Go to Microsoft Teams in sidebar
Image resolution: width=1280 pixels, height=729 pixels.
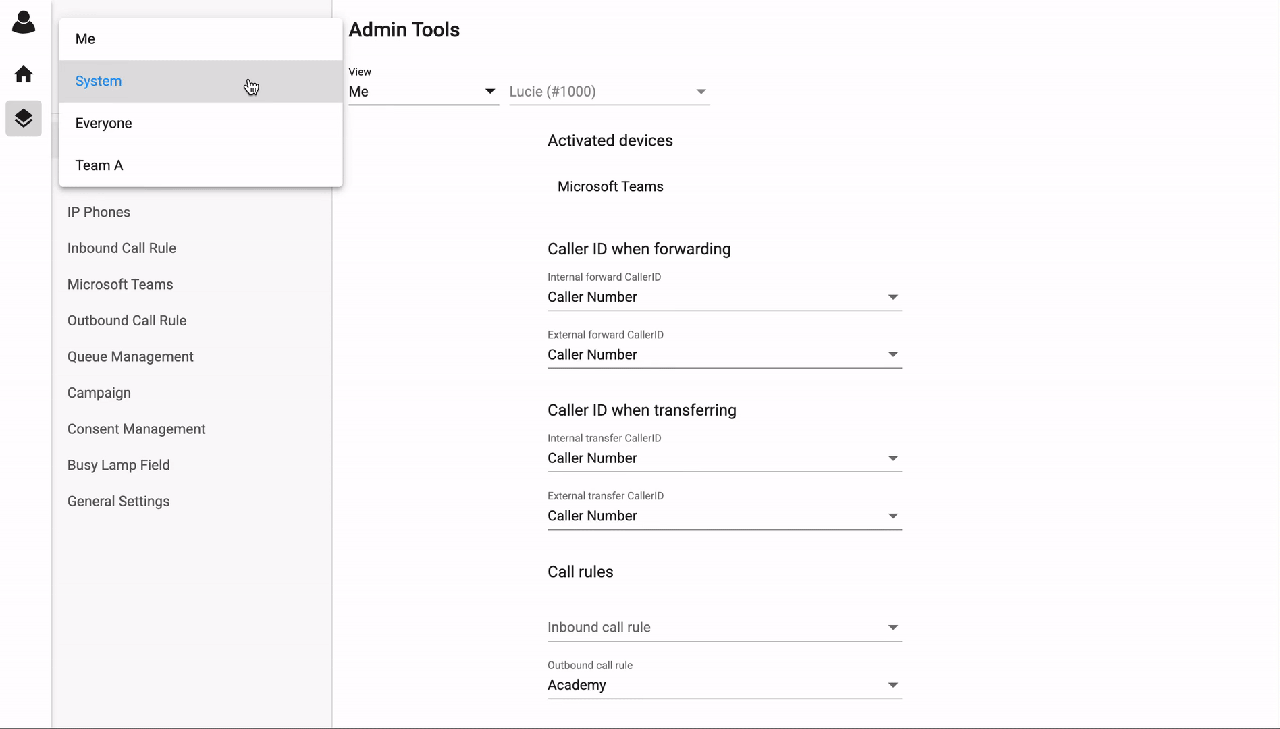(x=120, y=284)
